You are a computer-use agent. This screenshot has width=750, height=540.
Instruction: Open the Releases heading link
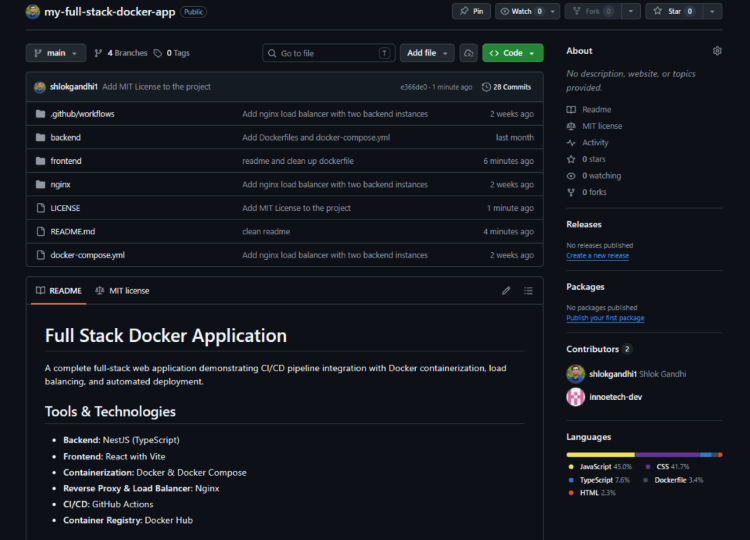(x=584, y=225)
